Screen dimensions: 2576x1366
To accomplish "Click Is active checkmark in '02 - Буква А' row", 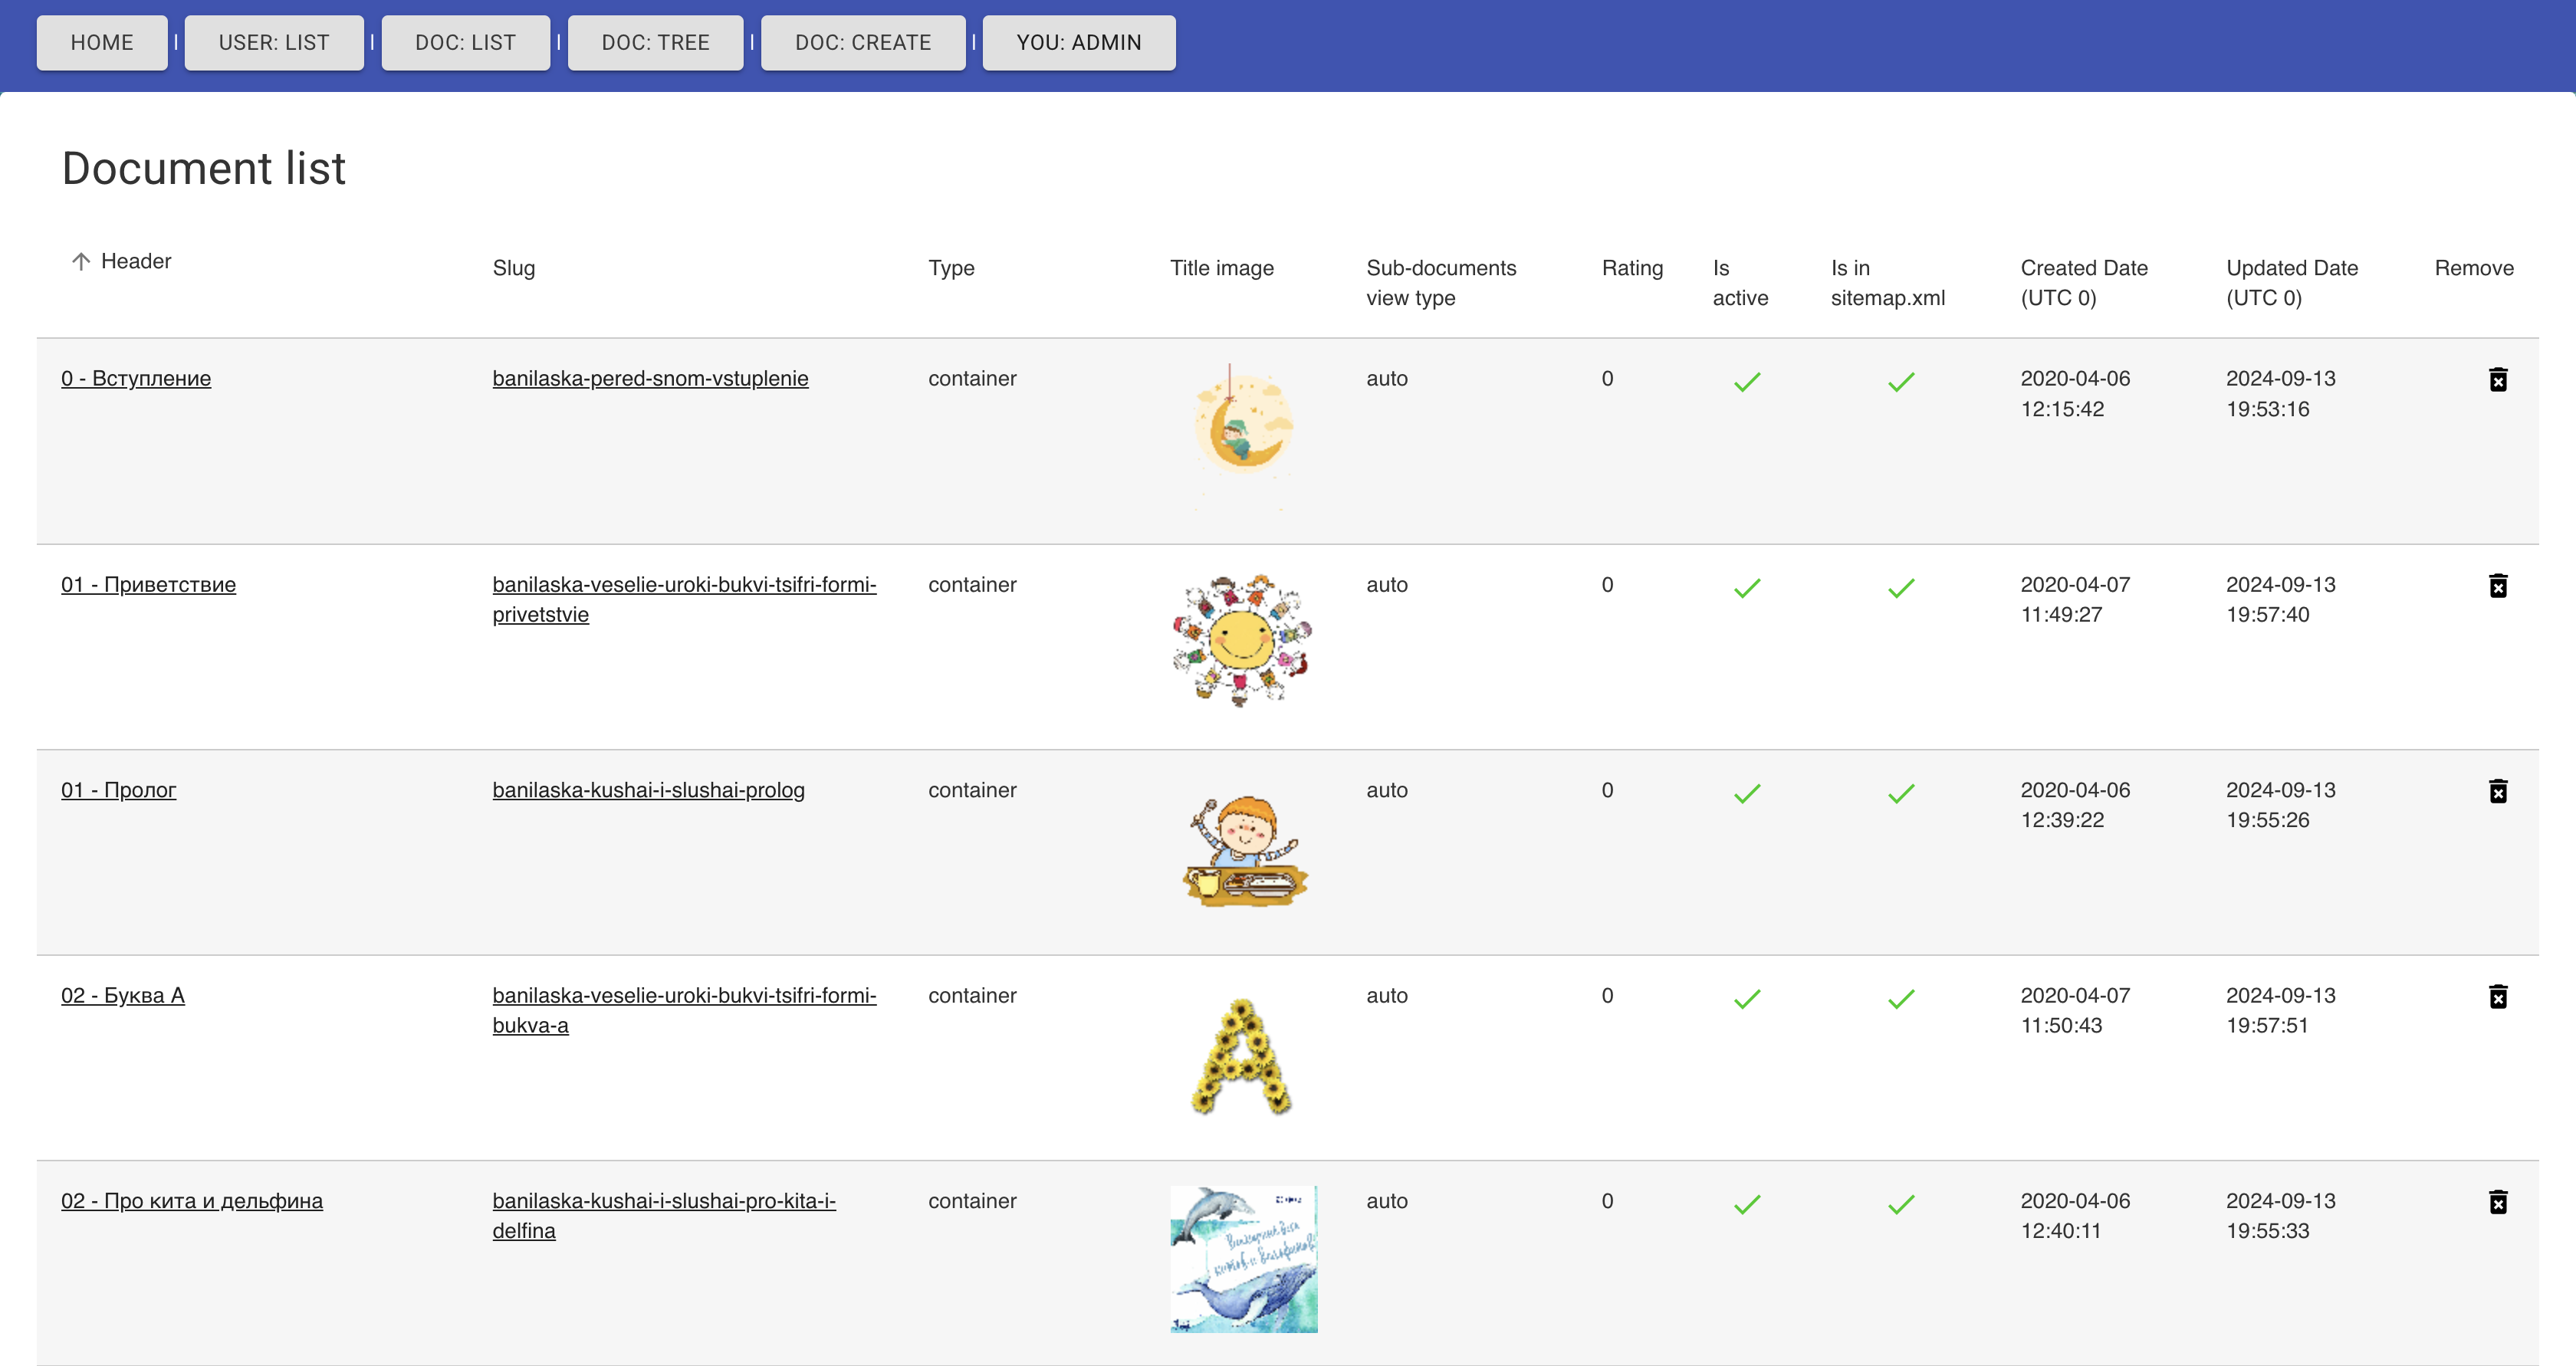I will [1746, 999].
